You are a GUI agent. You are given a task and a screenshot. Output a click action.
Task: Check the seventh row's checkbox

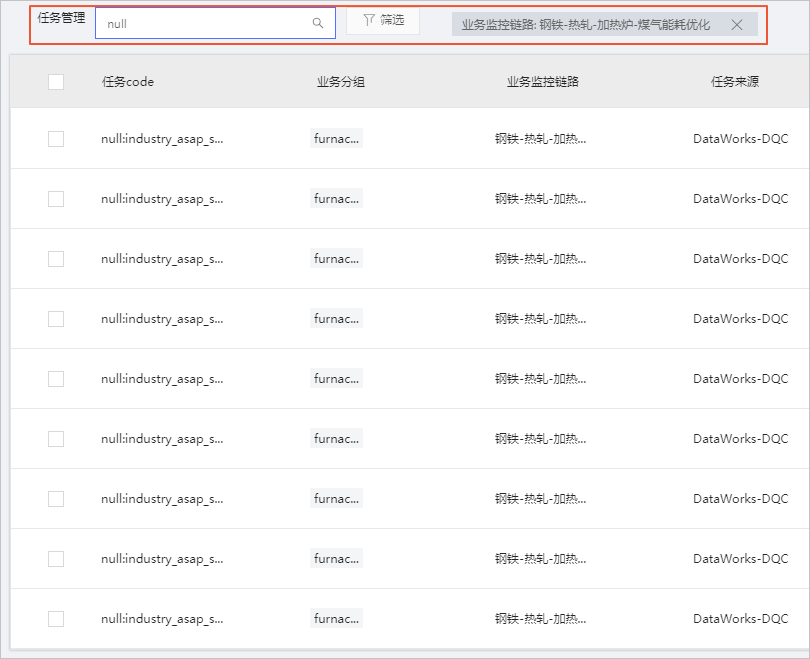coord(56,498)
